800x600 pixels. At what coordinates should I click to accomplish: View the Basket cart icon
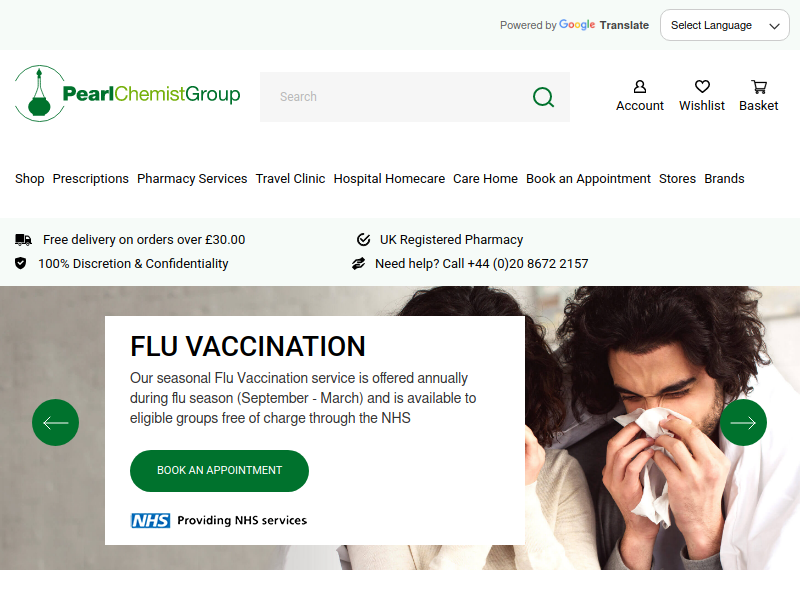pyautogui.click(x=759, y=87)
